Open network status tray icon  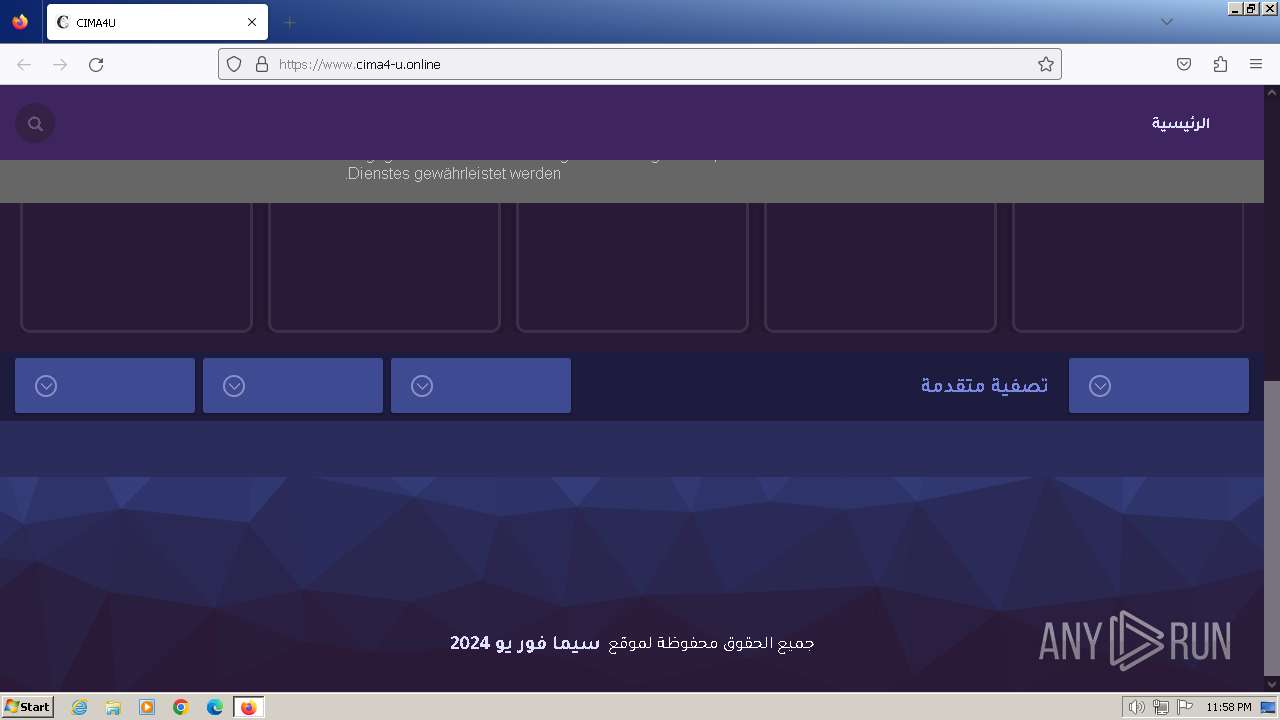1161,707
